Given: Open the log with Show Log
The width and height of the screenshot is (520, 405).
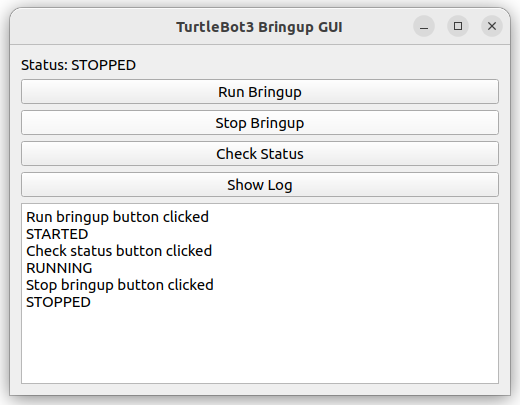Looking at the screenshot, I should (260, 185).
